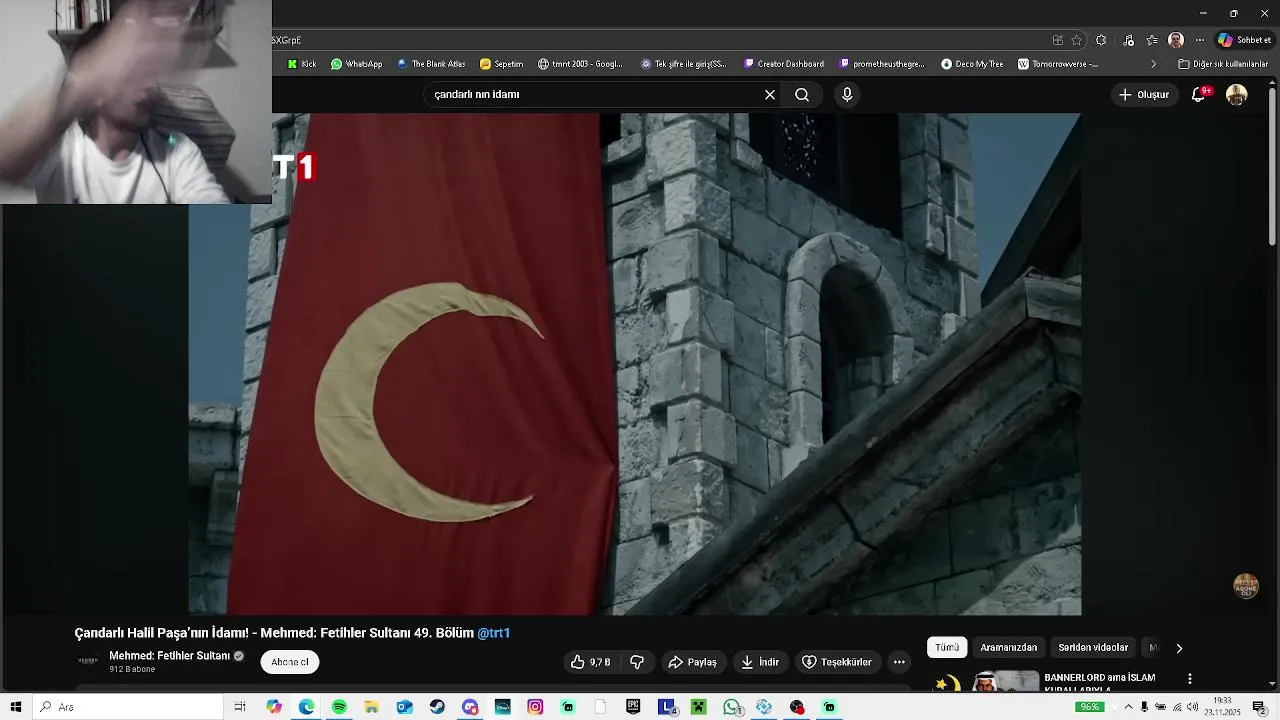The height and width of the screenshot is (720, 1280).
Task: Open the Edge profile avatar
Action: point(1176,40)
